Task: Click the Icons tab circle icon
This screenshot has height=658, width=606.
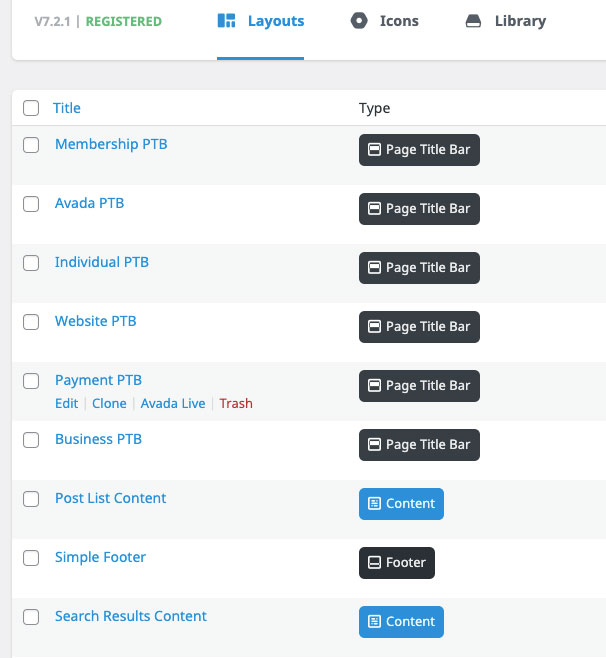Action: (x=359, y=21)
